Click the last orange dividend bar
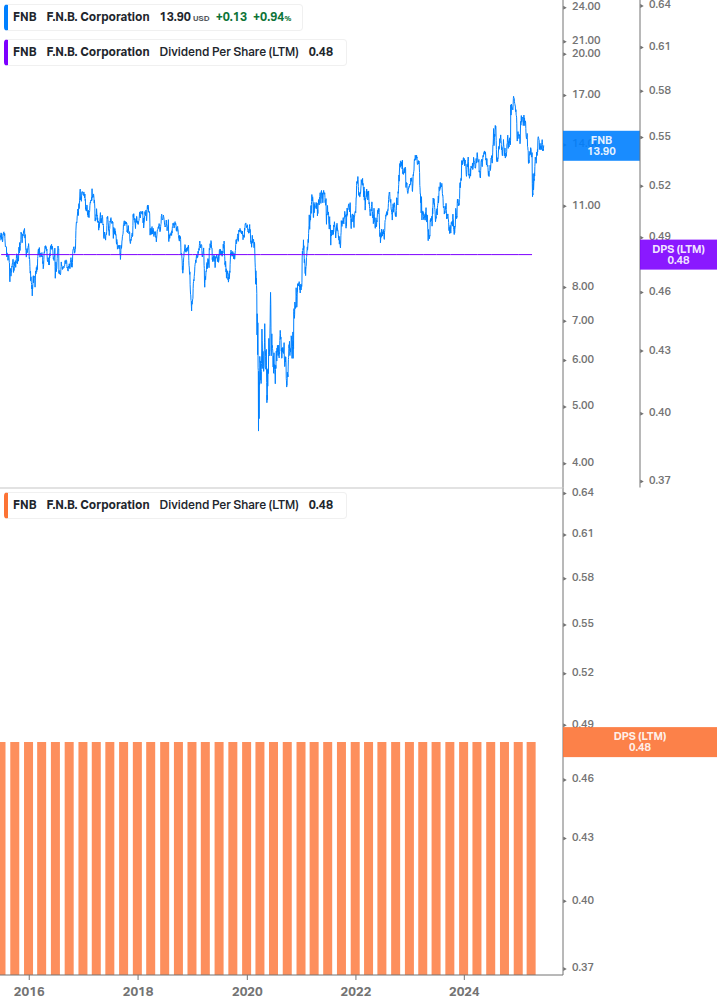 coord(531,858)
